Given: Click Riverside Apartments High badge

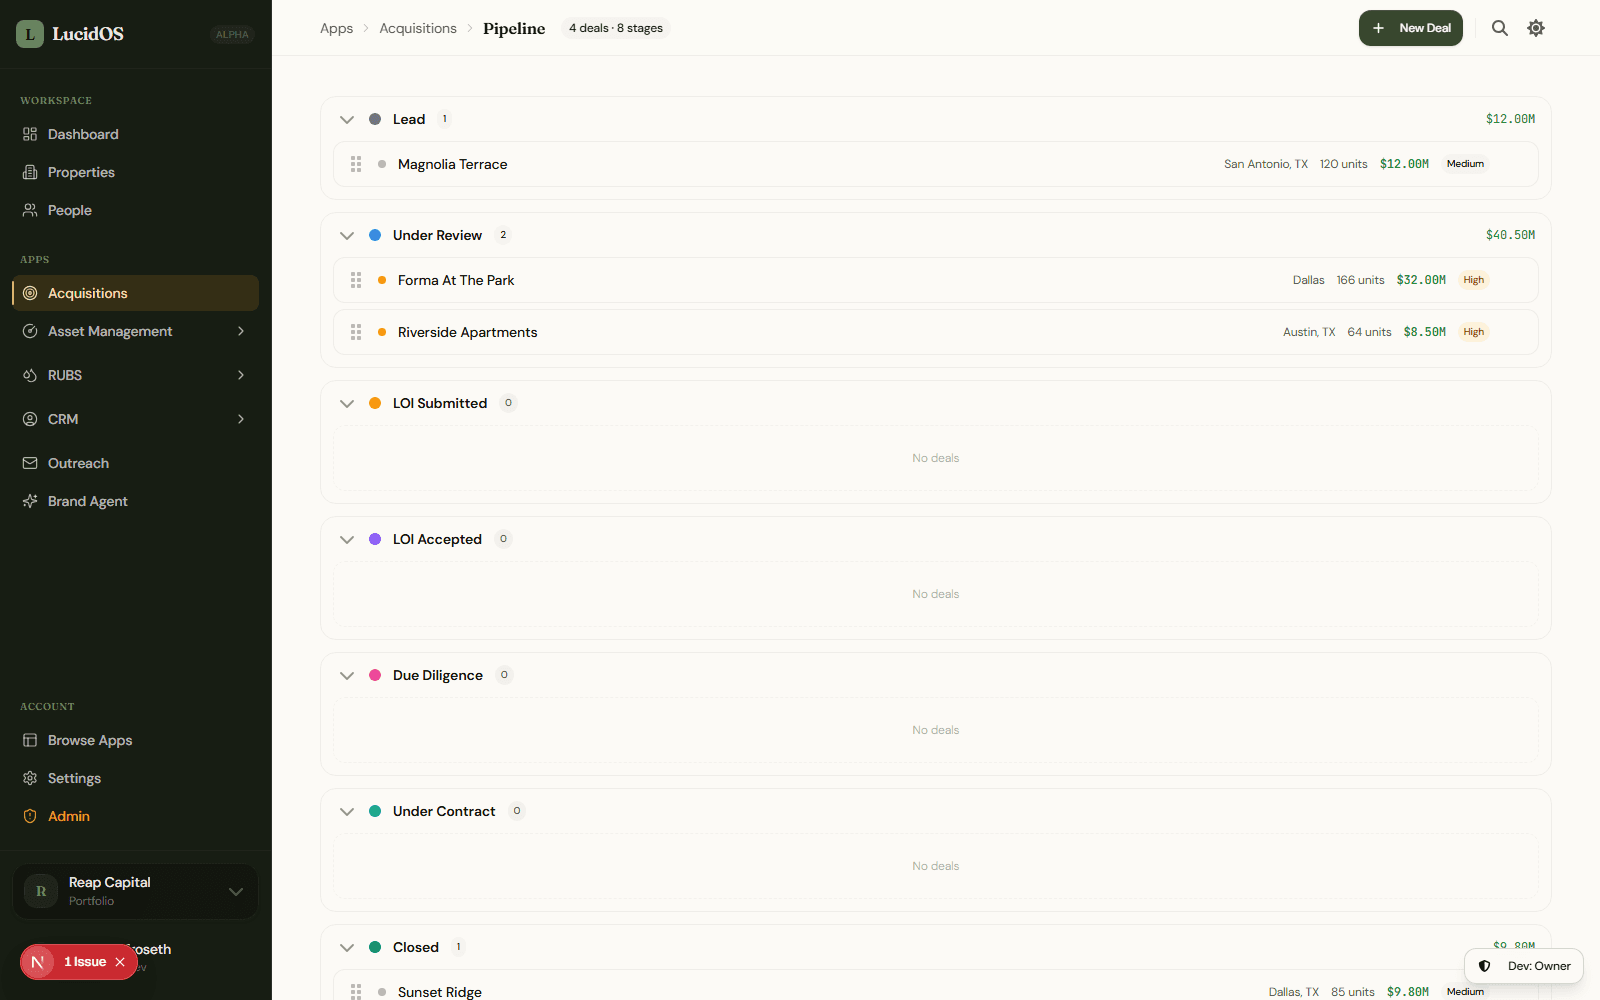Looking at the screenshot, I should click(x=1474, y=332).
